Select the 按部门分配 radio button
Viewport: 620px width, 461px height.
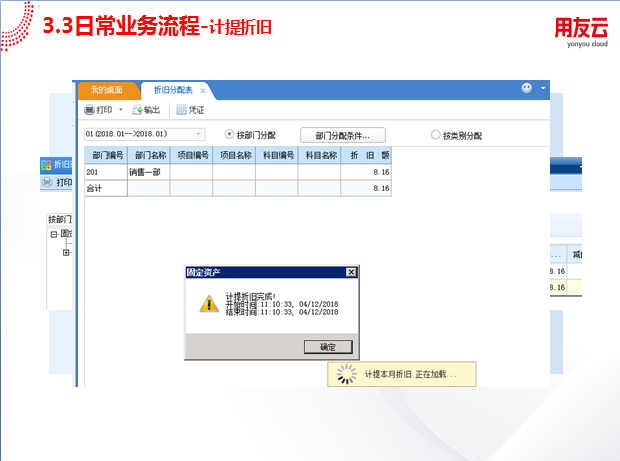pos(229,134)
